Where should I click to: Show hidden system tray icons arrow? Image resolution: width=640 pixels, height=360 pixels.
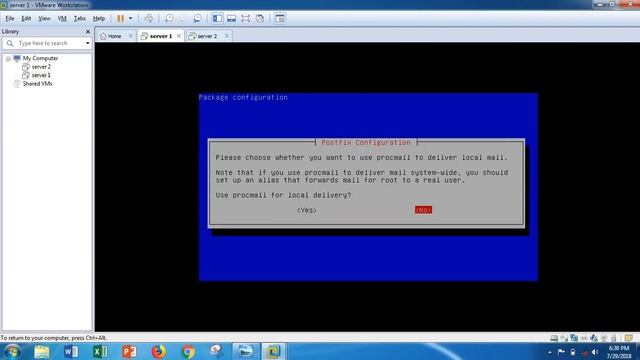[x=550, y=352]
